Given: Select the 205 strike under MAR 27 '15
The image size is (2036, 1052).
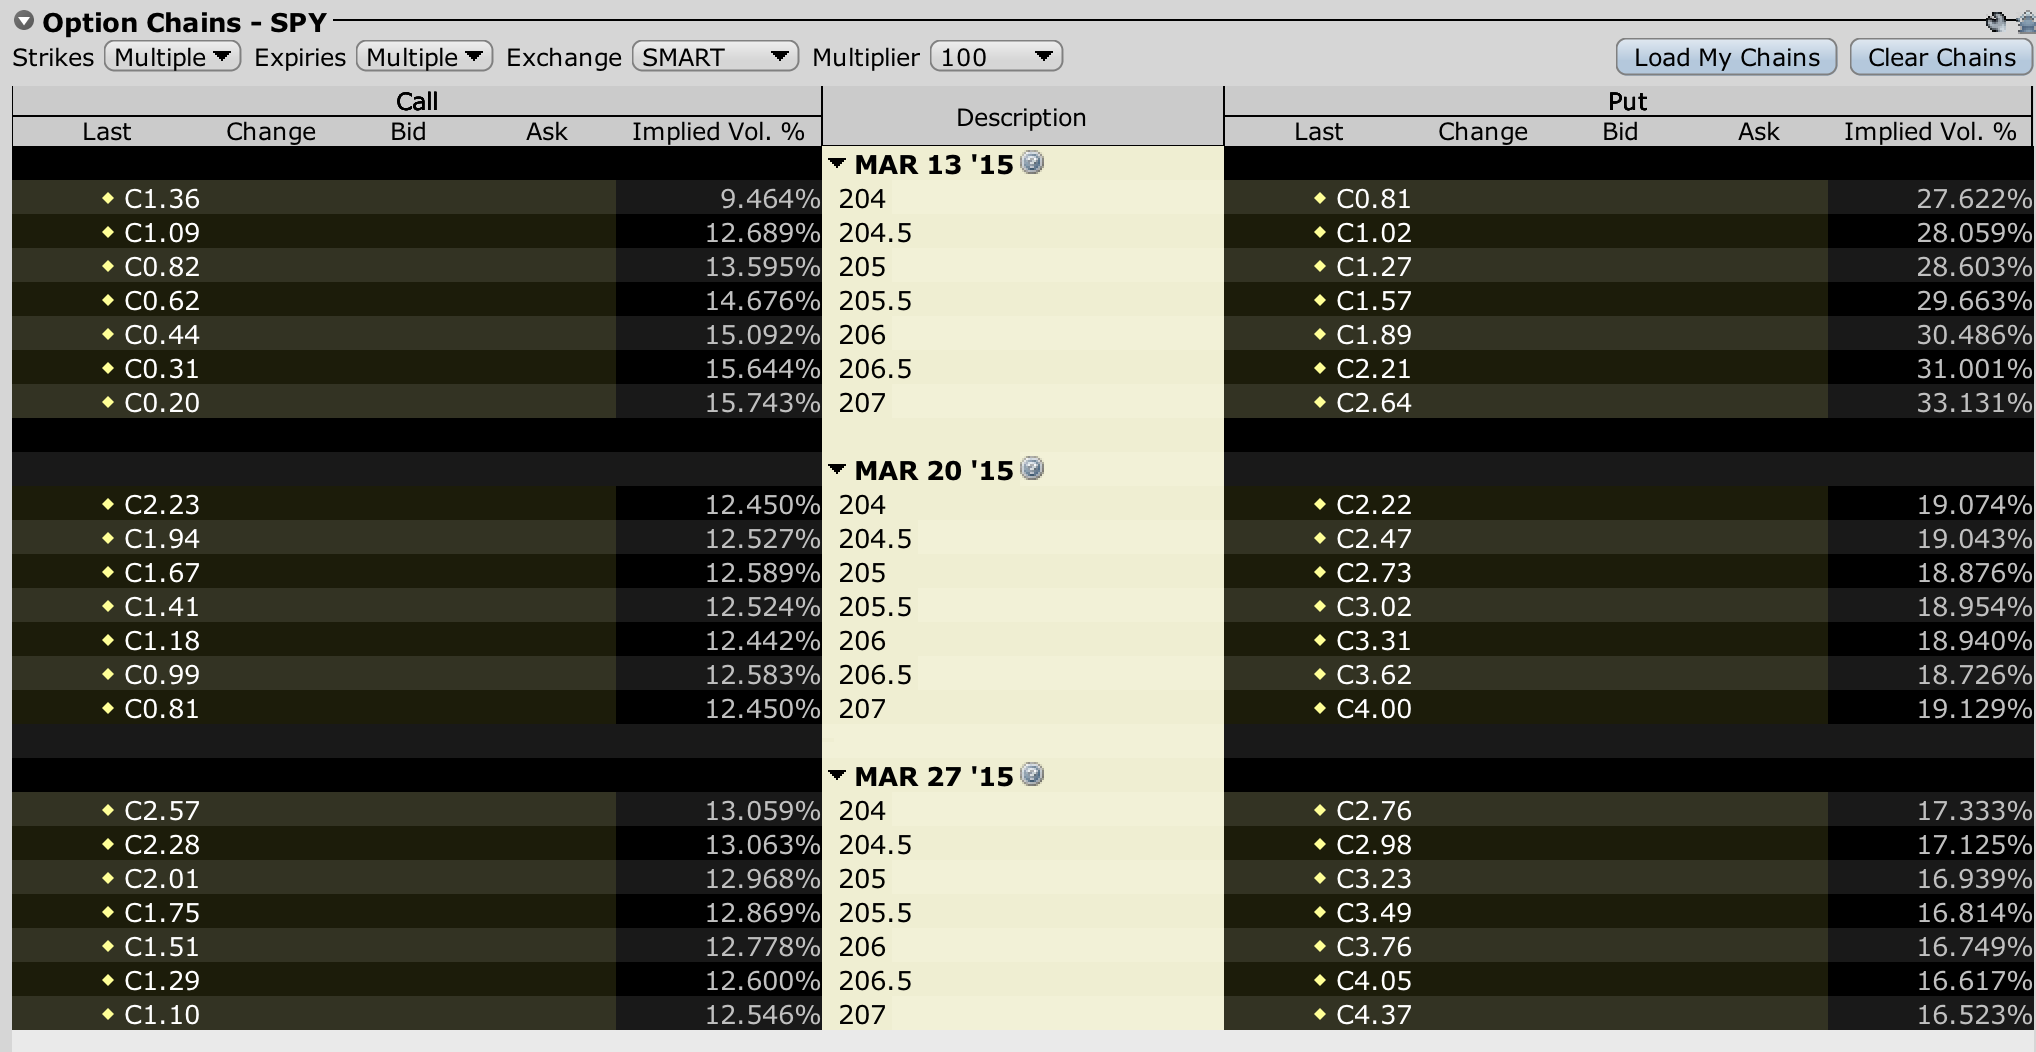Looking at the screenshot, I should coord(862,879).
